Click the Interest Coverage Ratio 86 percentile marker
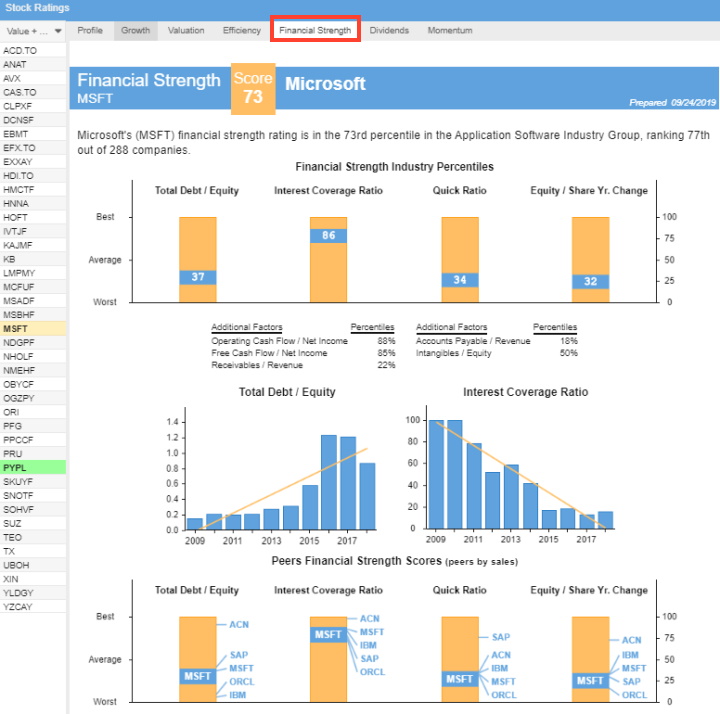Viewport: 720px width, 714px height. (329, 235)
